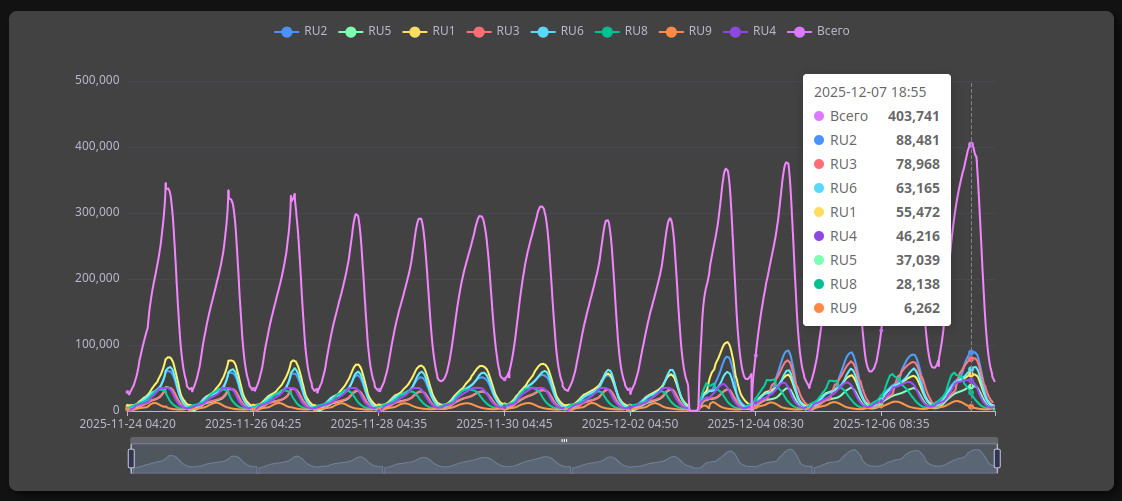The height and width of the screenshot is (501, 1122).
Task: Click the Всего row in the tooltip
Action: (x=876, y=116)
